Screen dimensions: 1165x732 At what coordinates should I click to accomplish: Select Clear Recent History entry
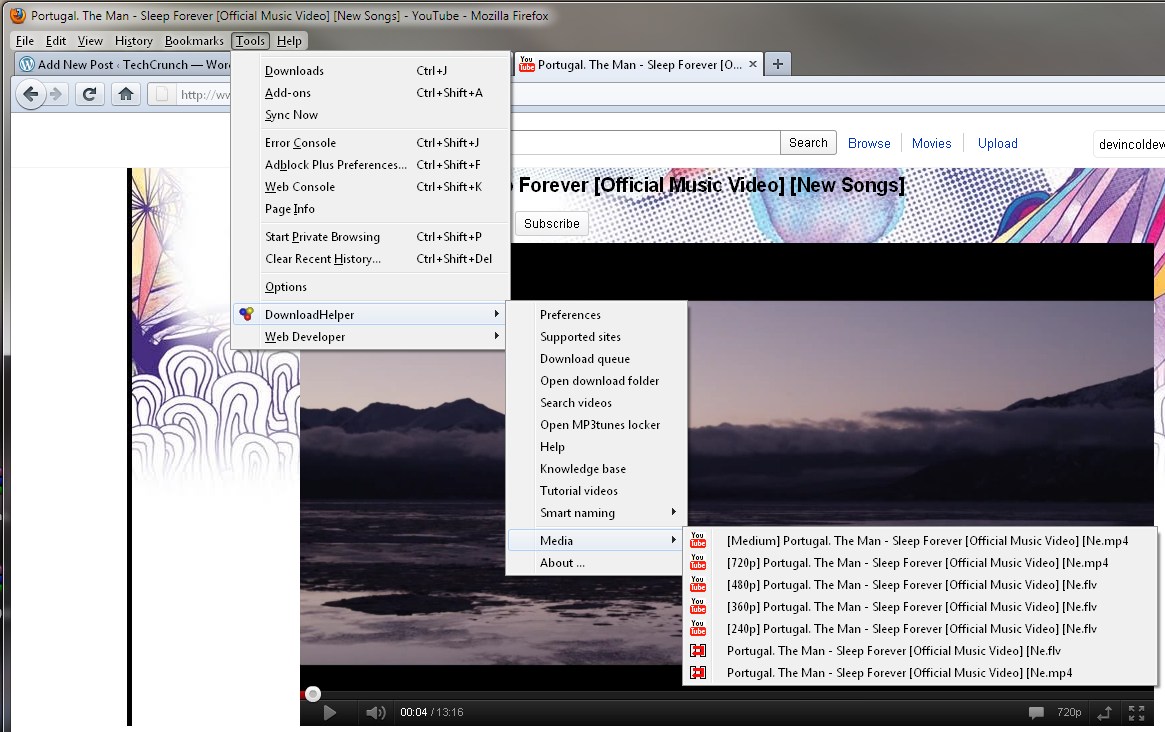(x=369, y=259)
